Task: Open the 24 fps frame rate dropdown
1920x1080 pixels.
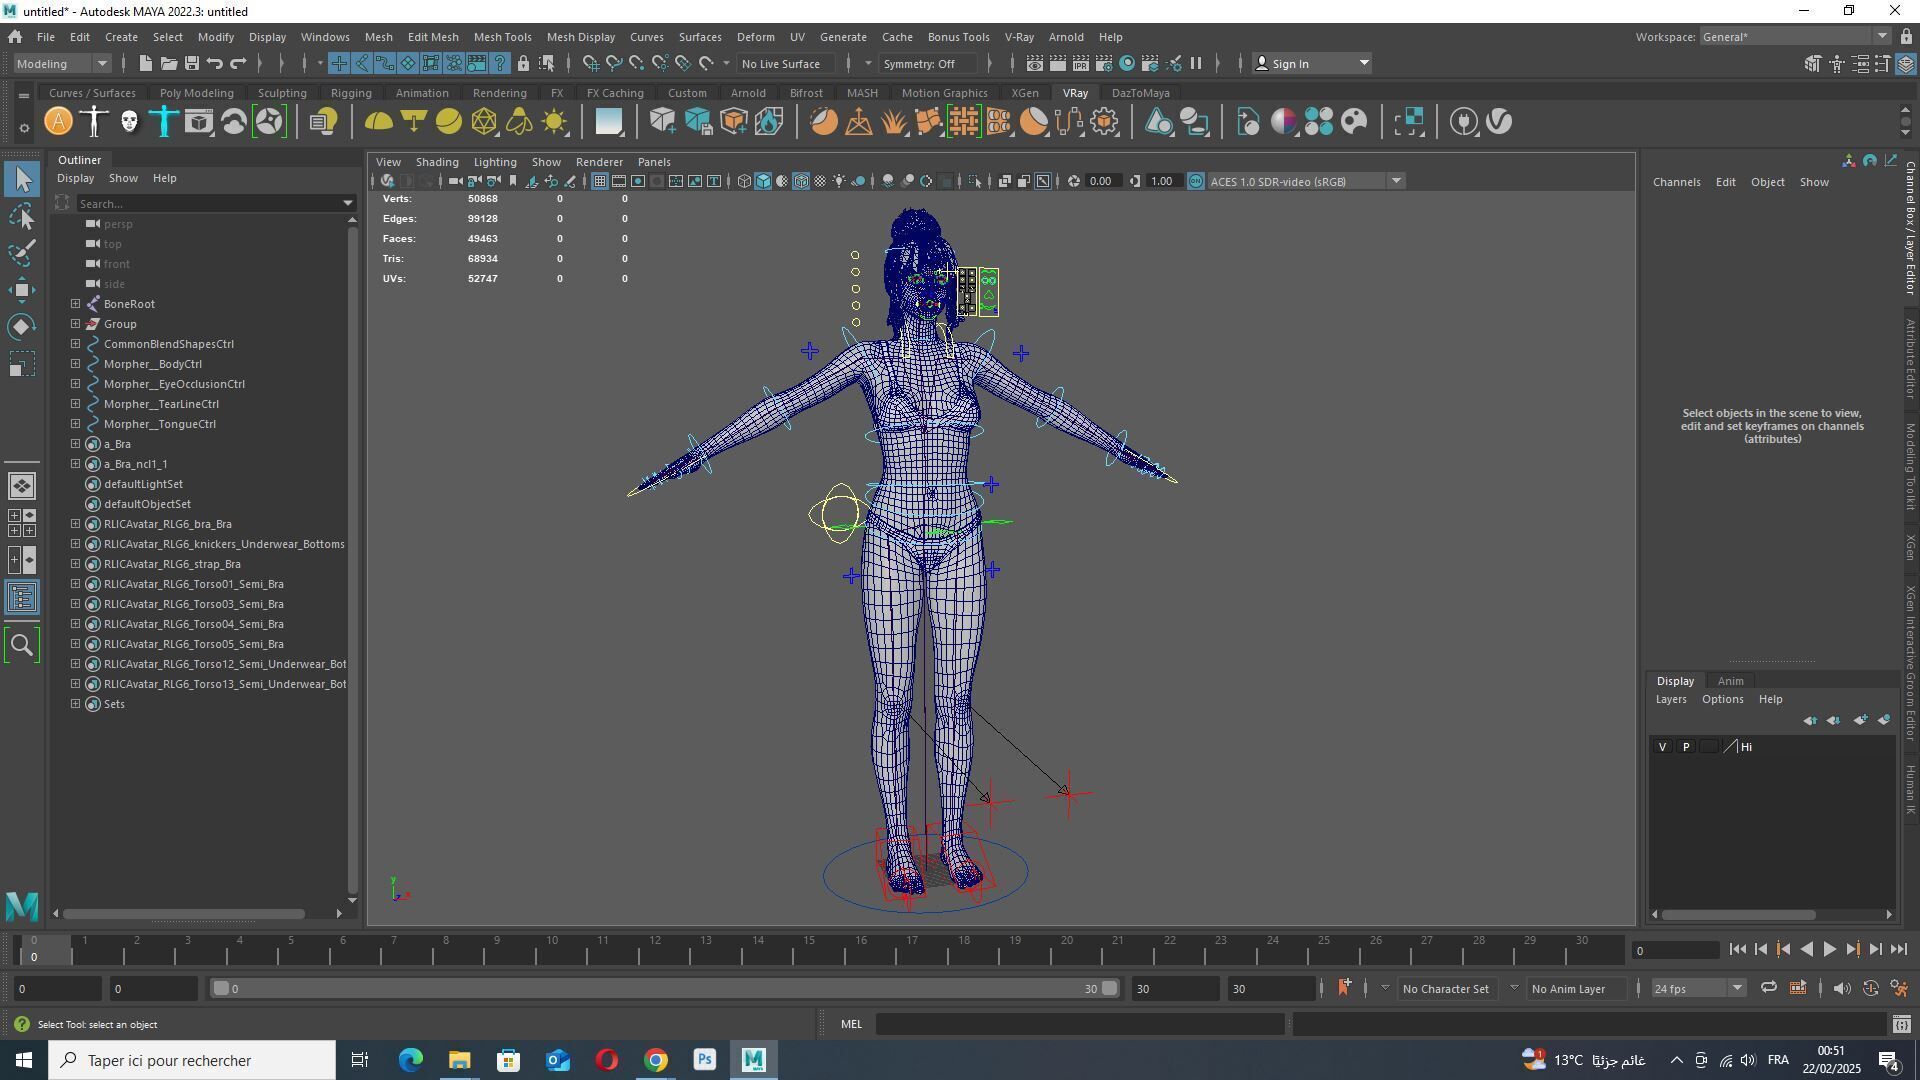Action: tap(1697, 988)
